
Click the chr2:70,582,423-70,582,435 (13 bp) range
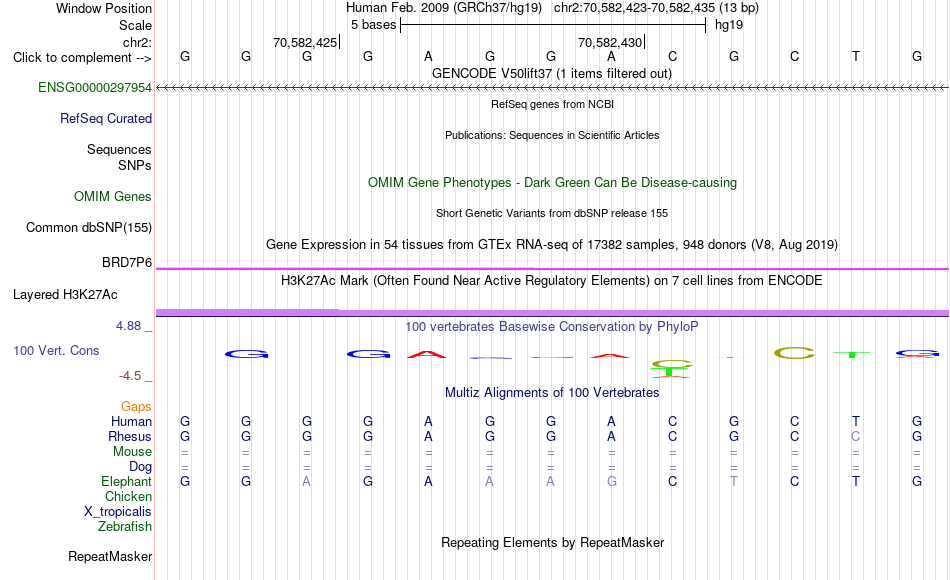(x=656, y=8)
